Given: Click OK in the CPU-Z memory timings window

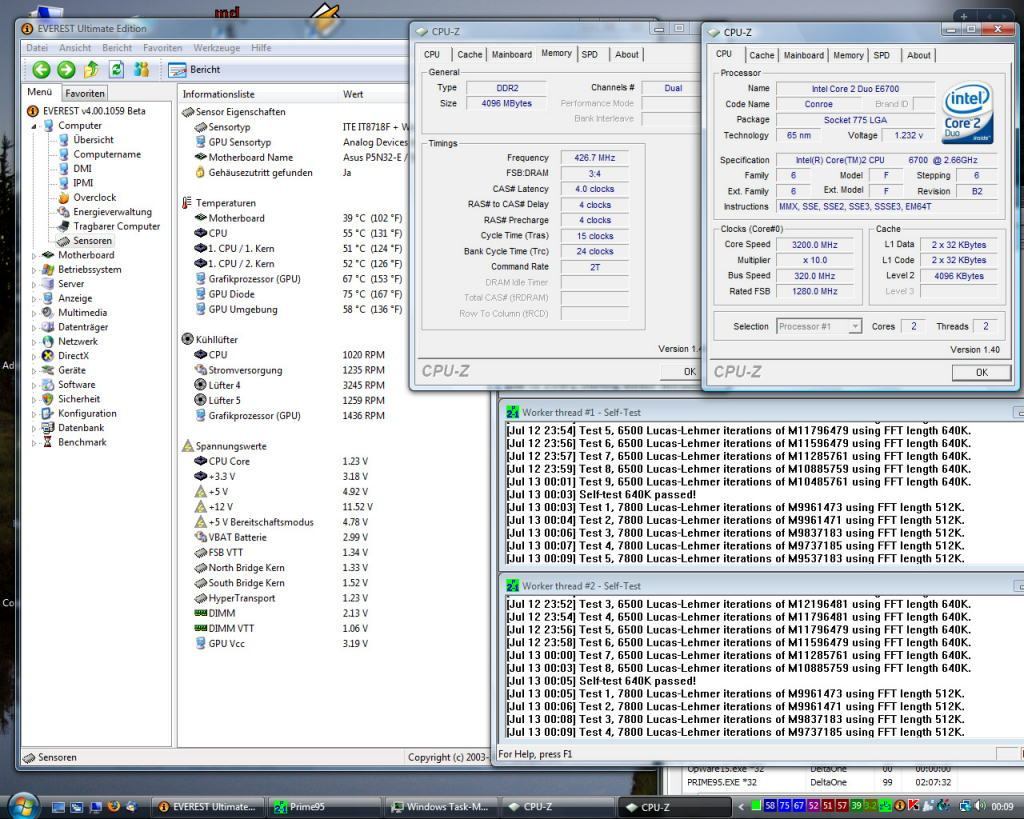Looking at the screenshot, I should point(681,372).
